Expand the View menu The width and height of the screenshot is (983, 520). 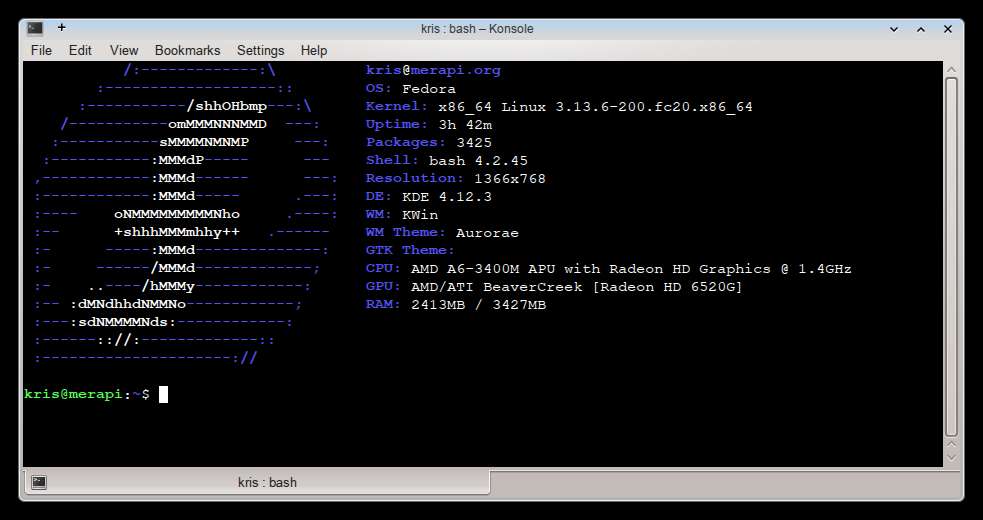(x=124, y=50)
